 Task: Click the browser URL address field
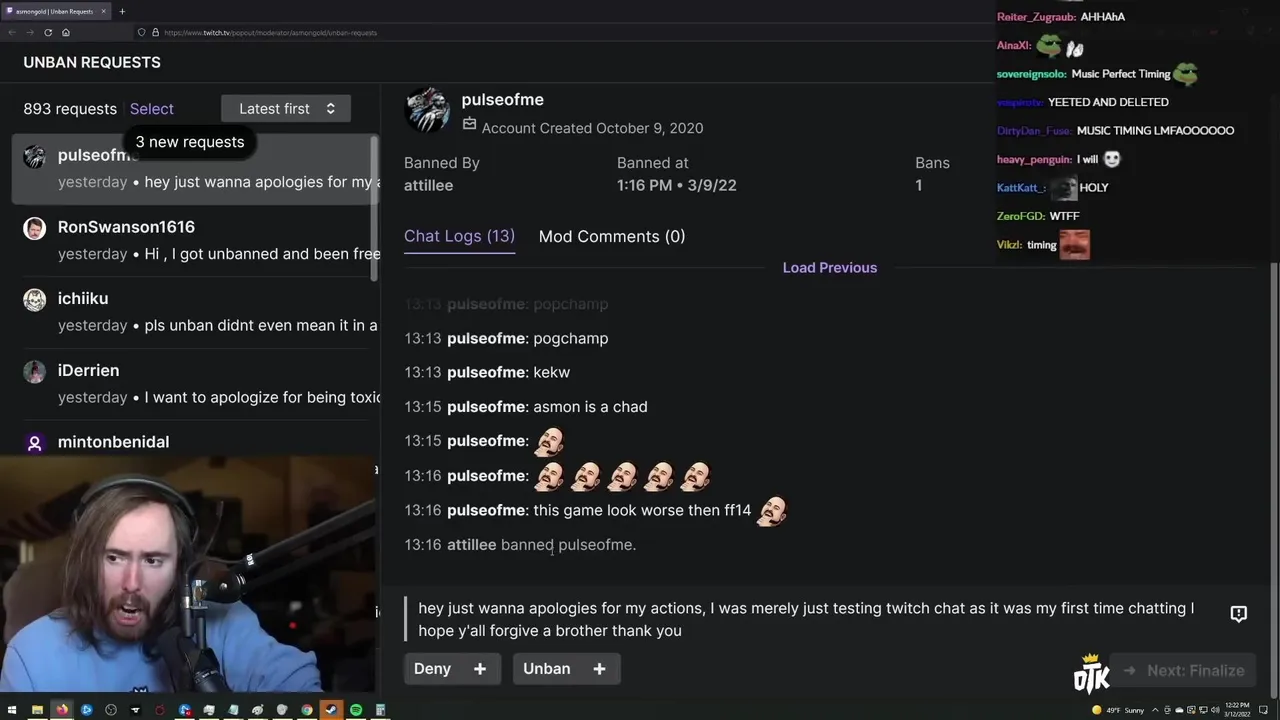tap(560, 32)
